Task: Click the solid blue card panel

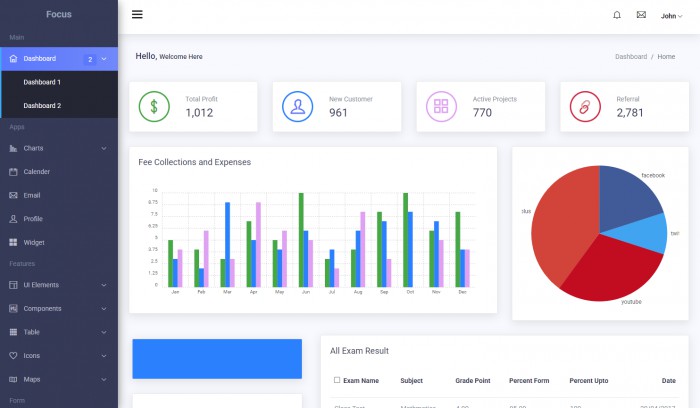Action: click(217, 358)
